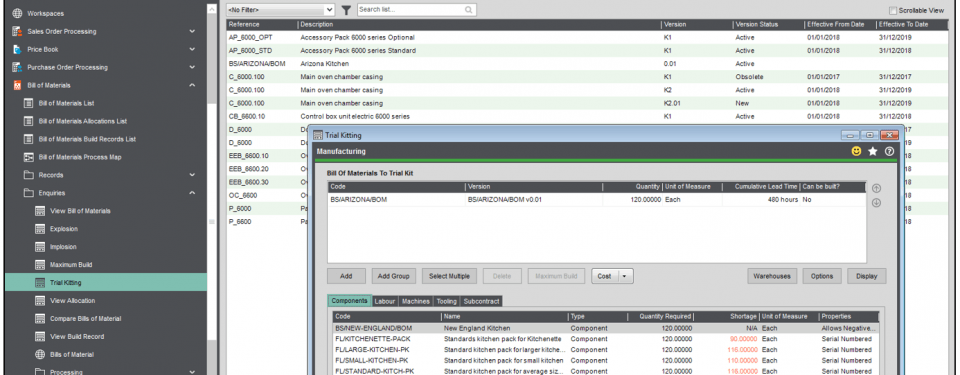Screen dimensions: 960x375
Task: Open Bill of Materials Process Map
Action: [x=80, y=157]
